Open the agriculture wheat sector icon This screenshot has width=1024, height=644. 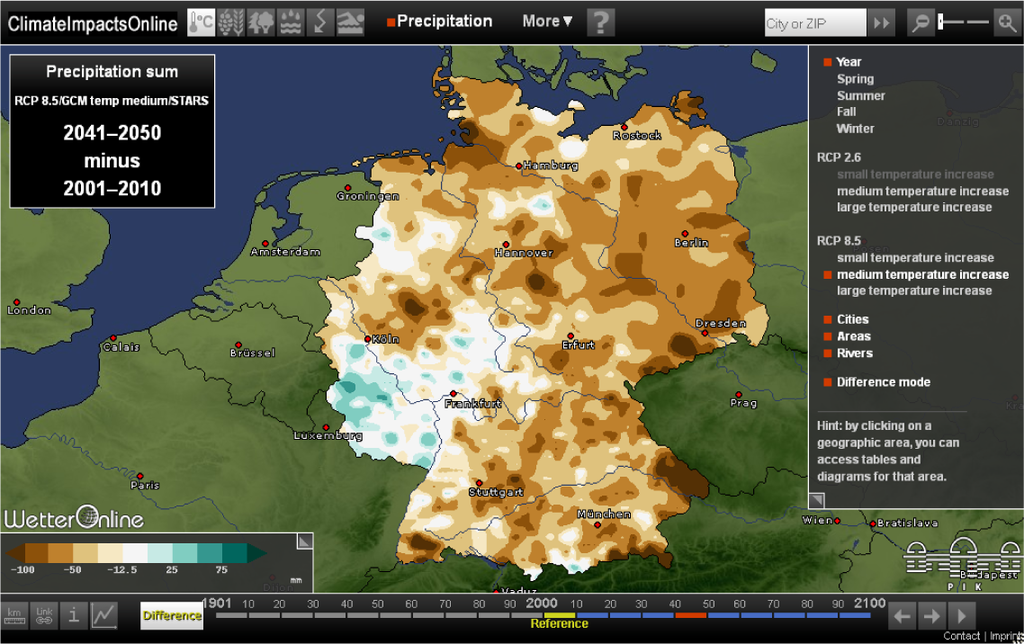tap(231, 22)
